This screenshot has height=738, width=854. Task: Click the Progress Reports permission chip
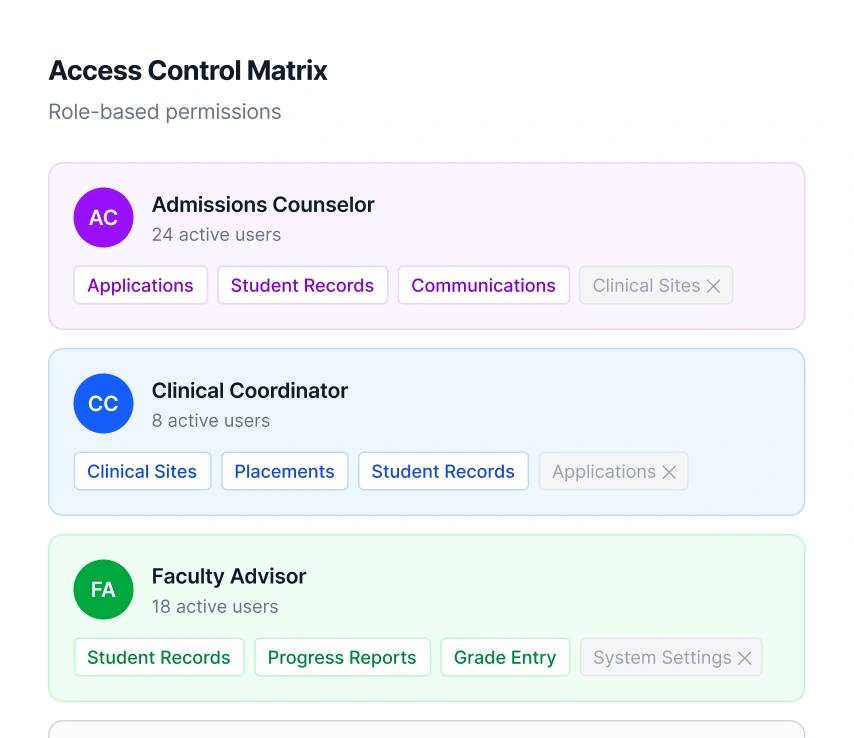tap(342, 657)
